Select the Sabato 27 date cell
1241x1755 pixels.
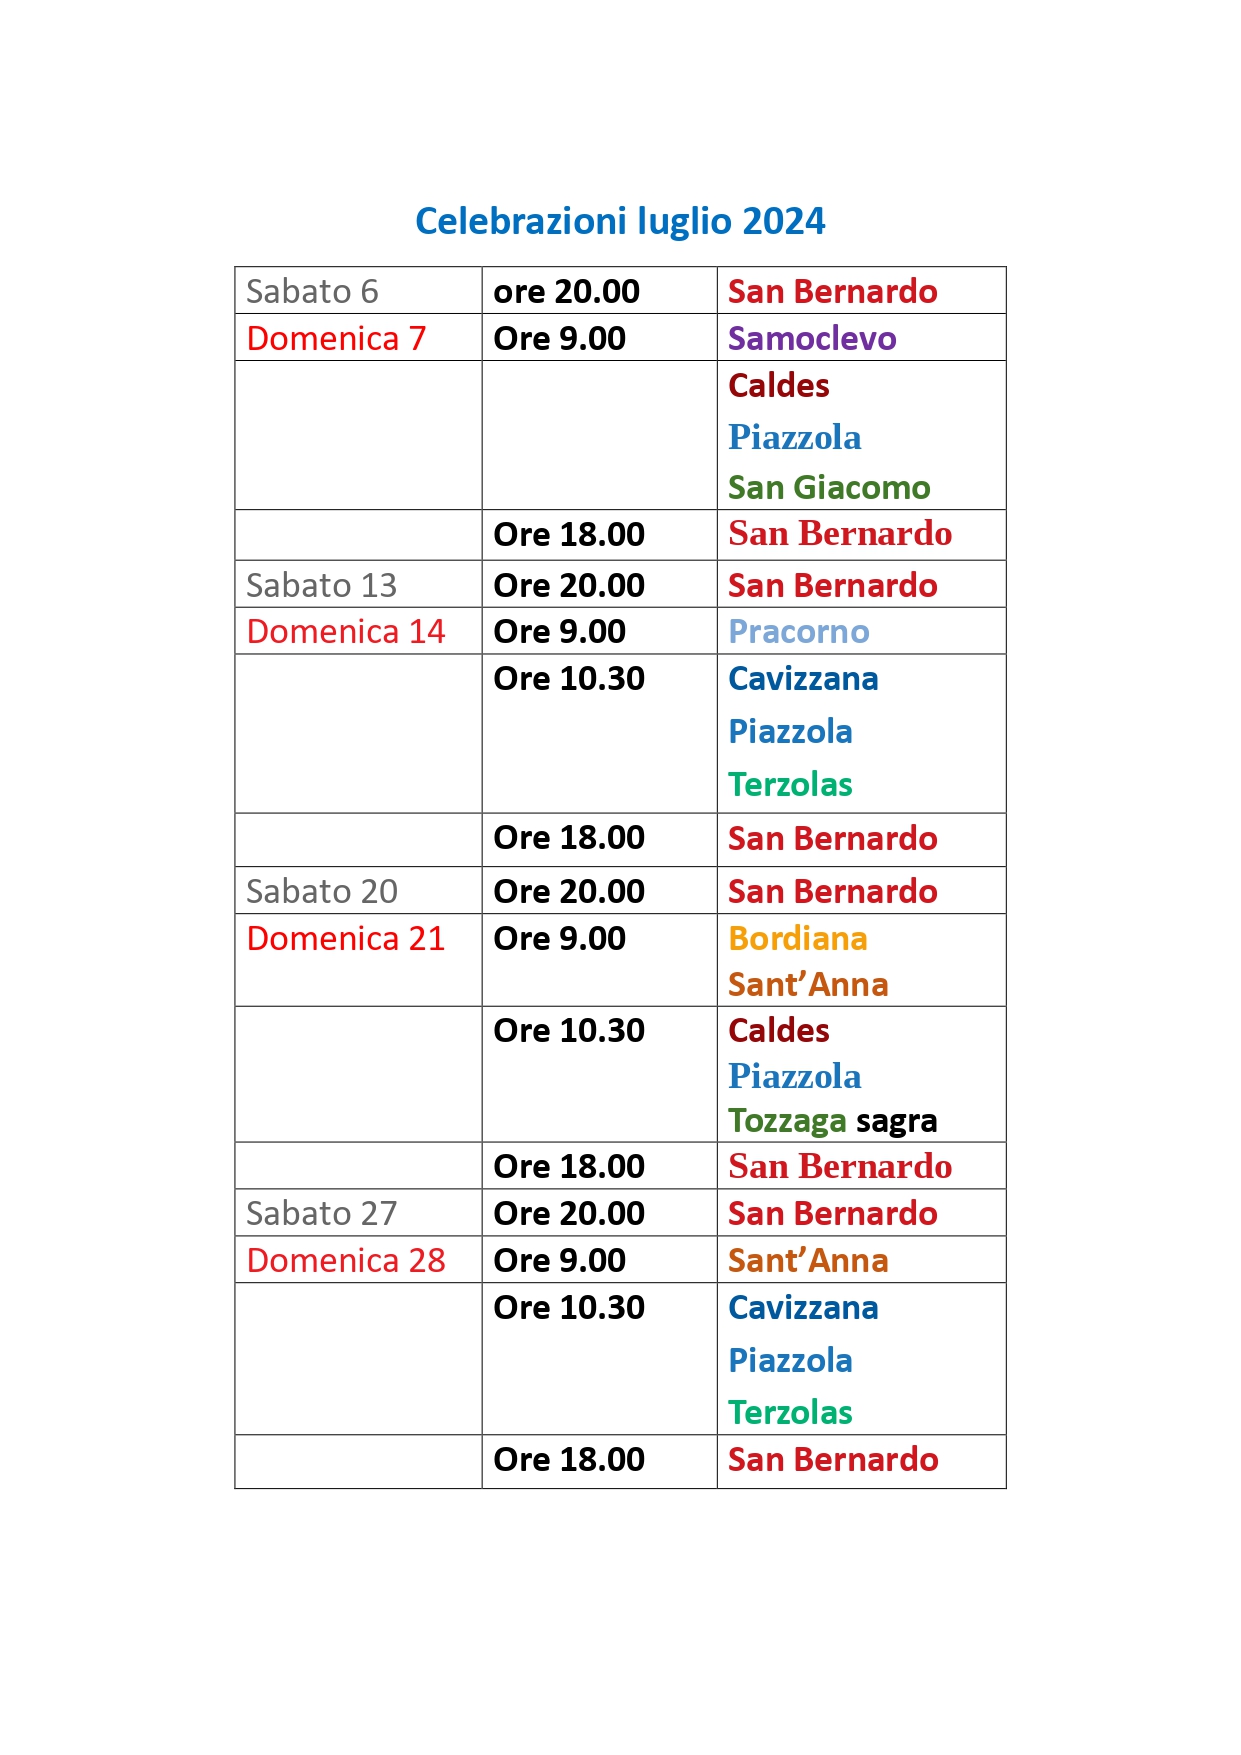click(321, 1213)
